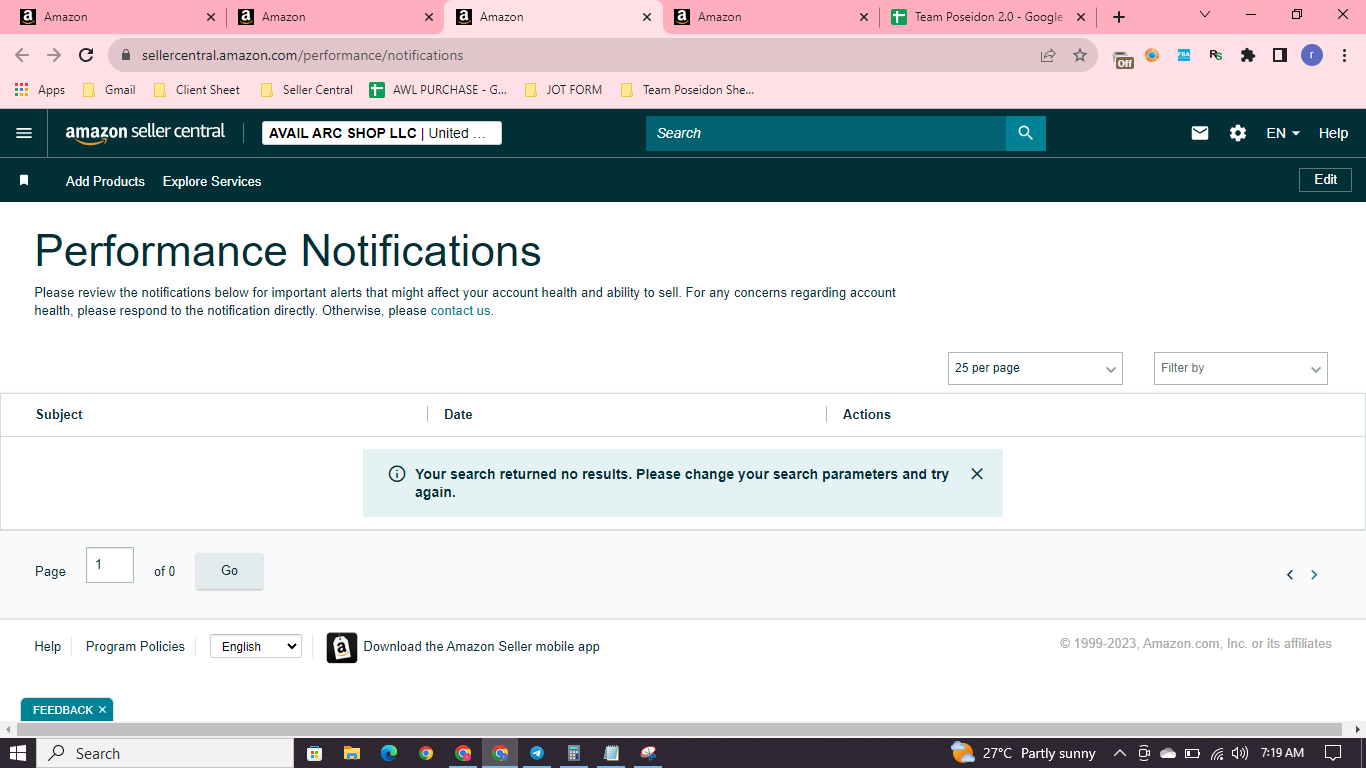This screenshot has width=1366, height=768.
Task: Open the Windows Start menu
Action: [x=18, y=753]
